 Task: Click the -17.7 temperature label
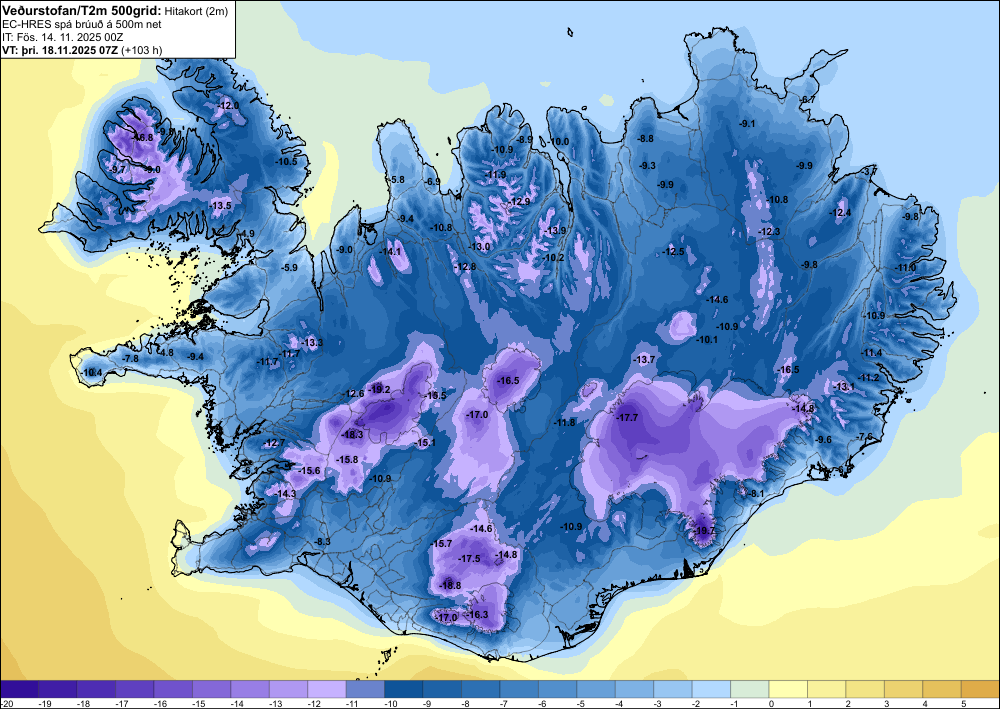(628, 417)
